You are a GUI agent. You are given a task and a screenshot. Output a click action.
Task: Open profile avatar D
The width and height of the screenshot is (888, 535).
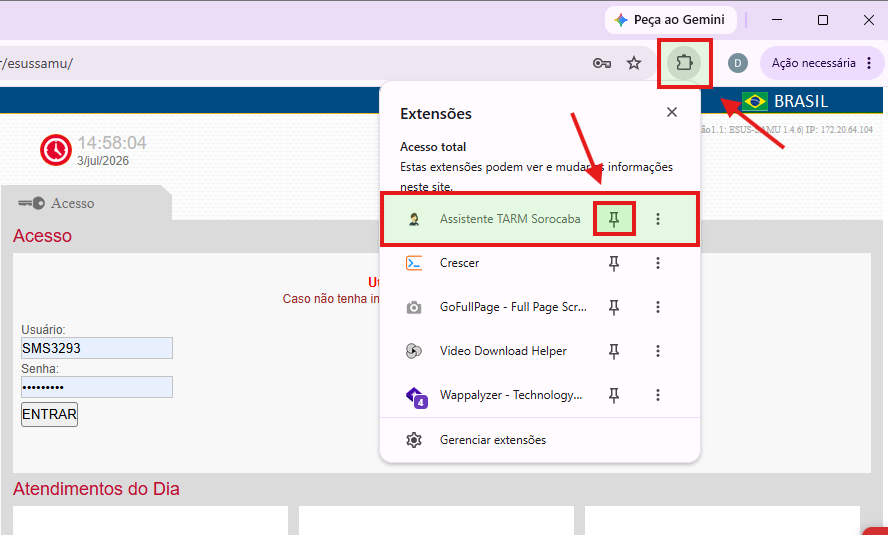737,63
